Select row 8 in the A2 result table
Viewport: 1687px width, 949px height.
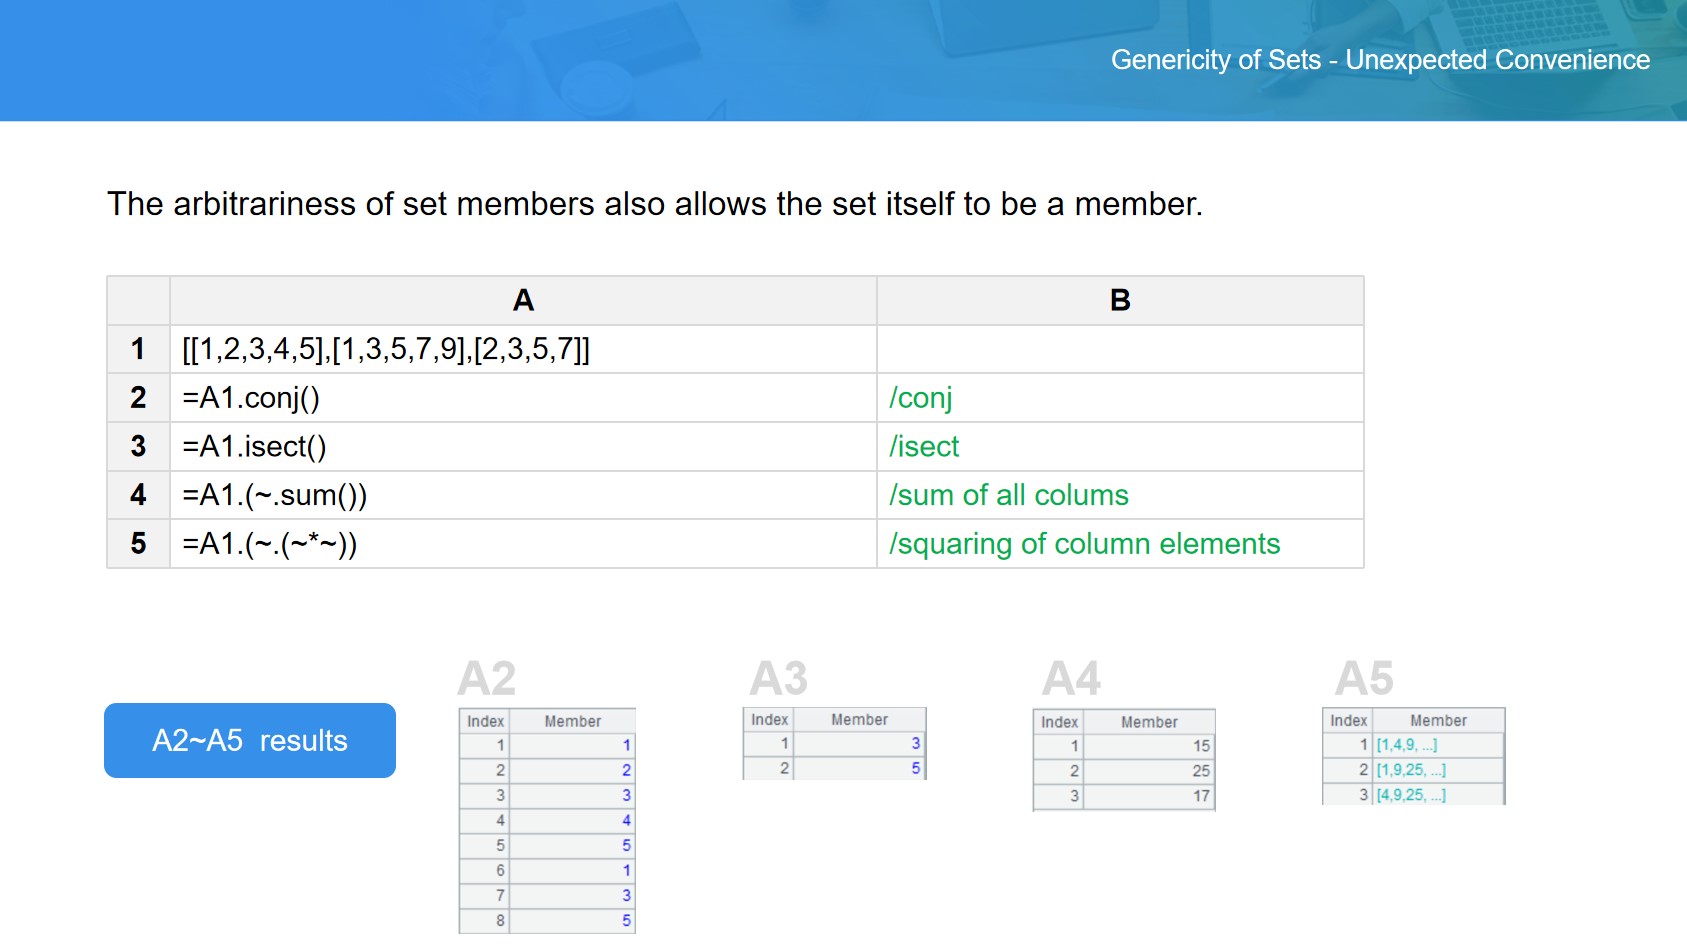pos(546,920)
